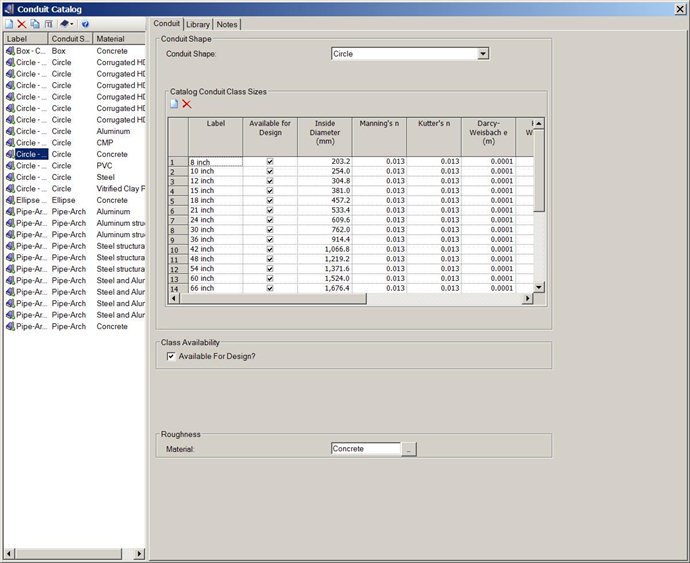Viewport: 690px width, 563px height.
Task: Click the New conduit catalog entry icon
Action: [9, 24]
